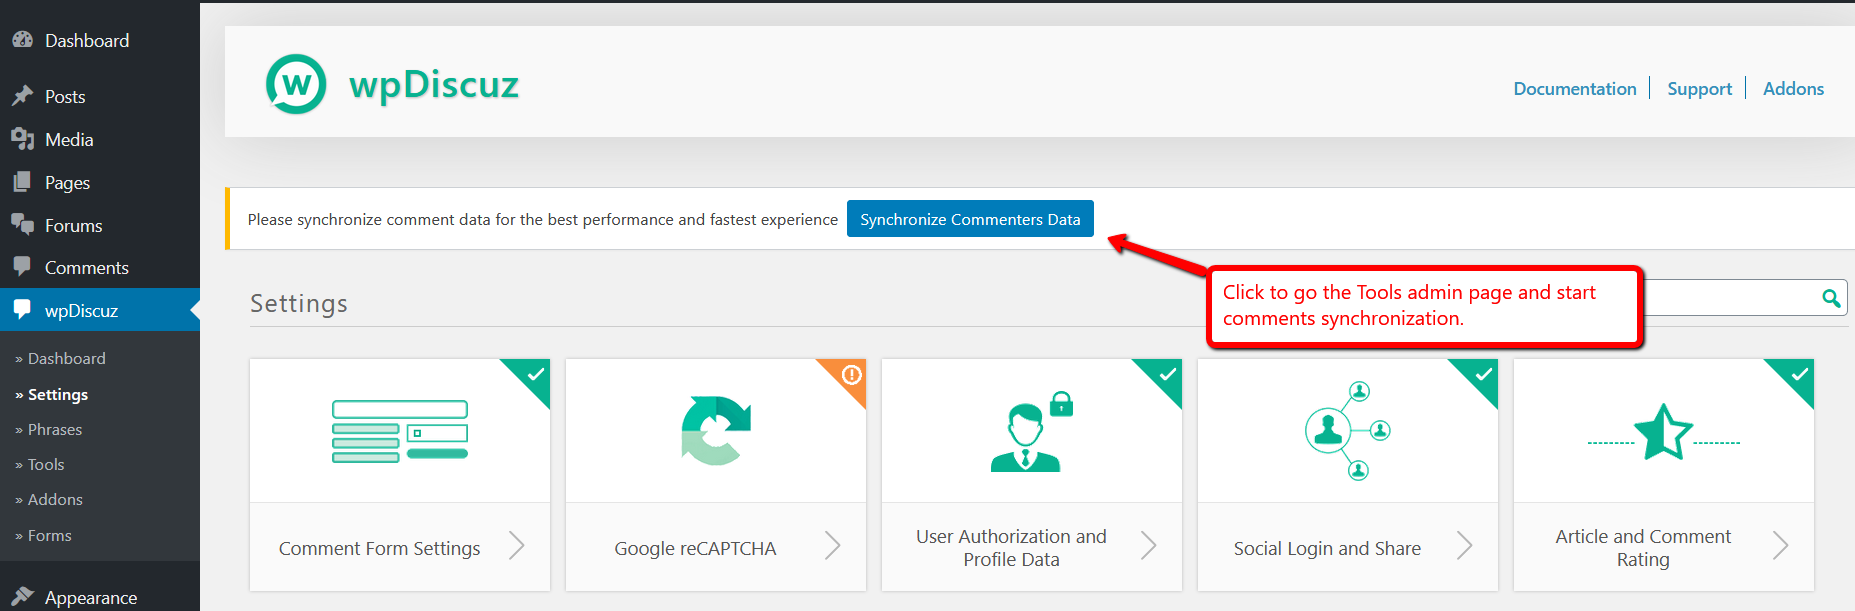1855x611 pixels.
Task: Click the Google reCAPTCHA refresh icon
Action: point(715,431)
